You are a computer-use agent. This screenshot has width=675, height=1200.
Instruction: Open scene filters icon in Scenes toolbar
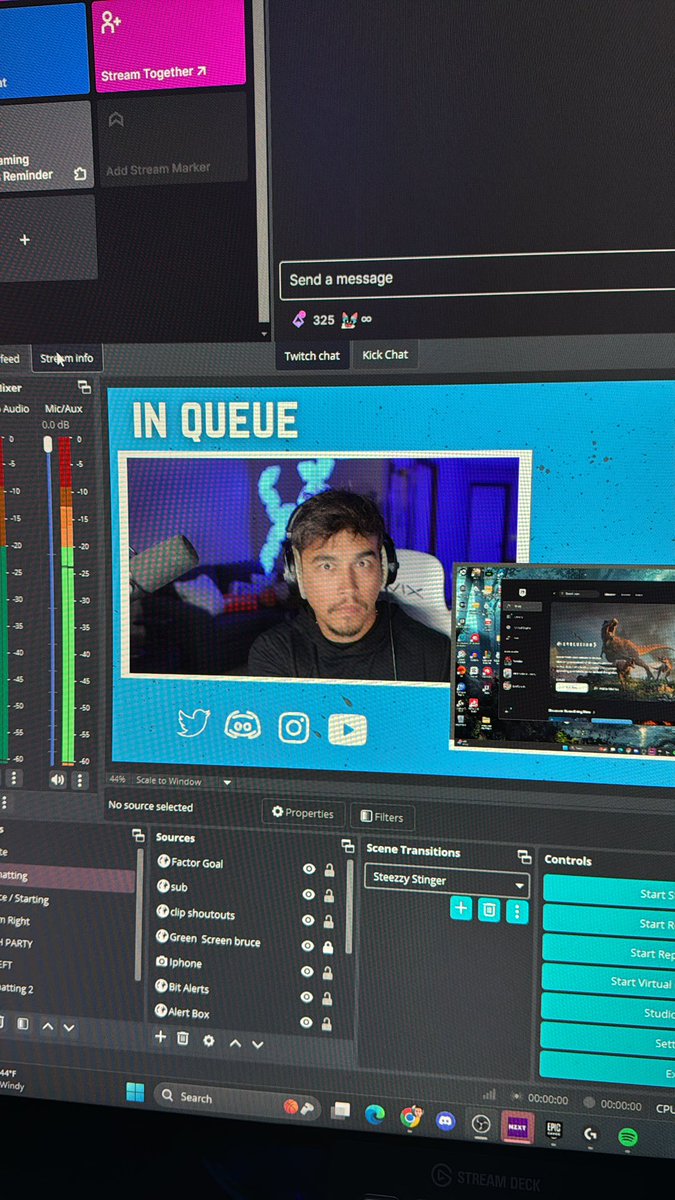[x=22, y=1024]
